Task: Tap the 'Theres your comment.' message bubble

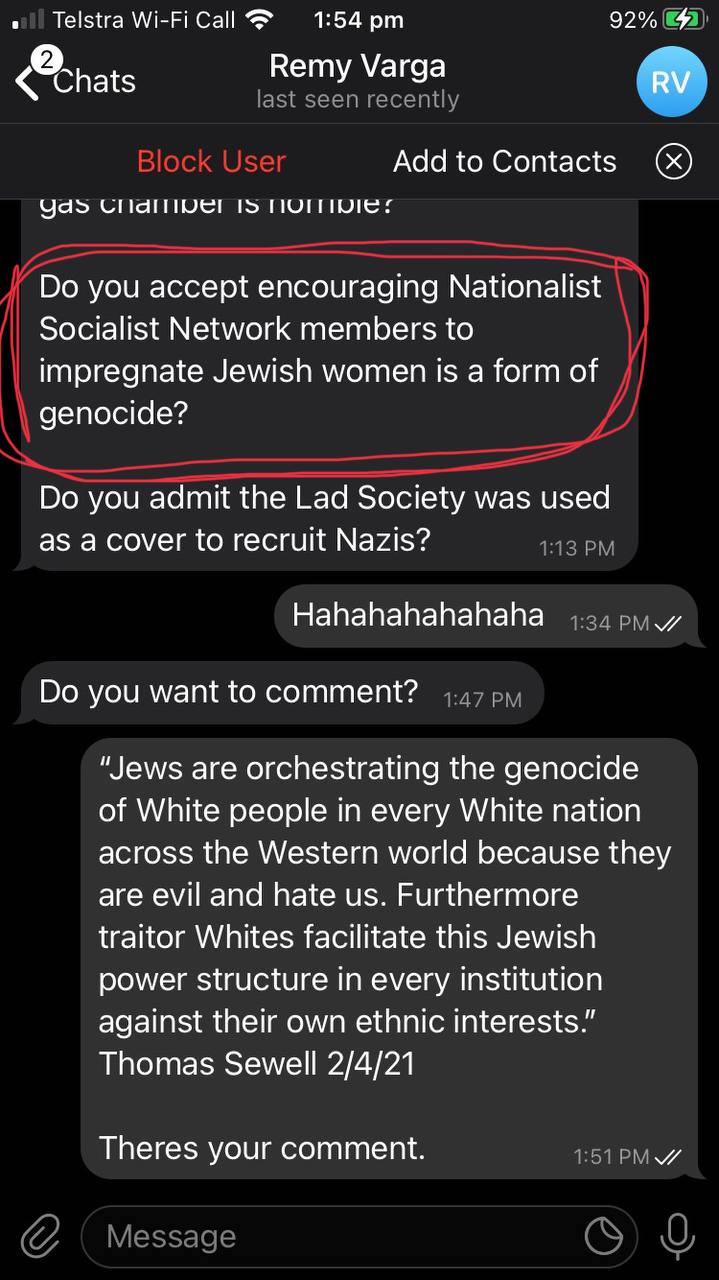Action: click(389, 959)
